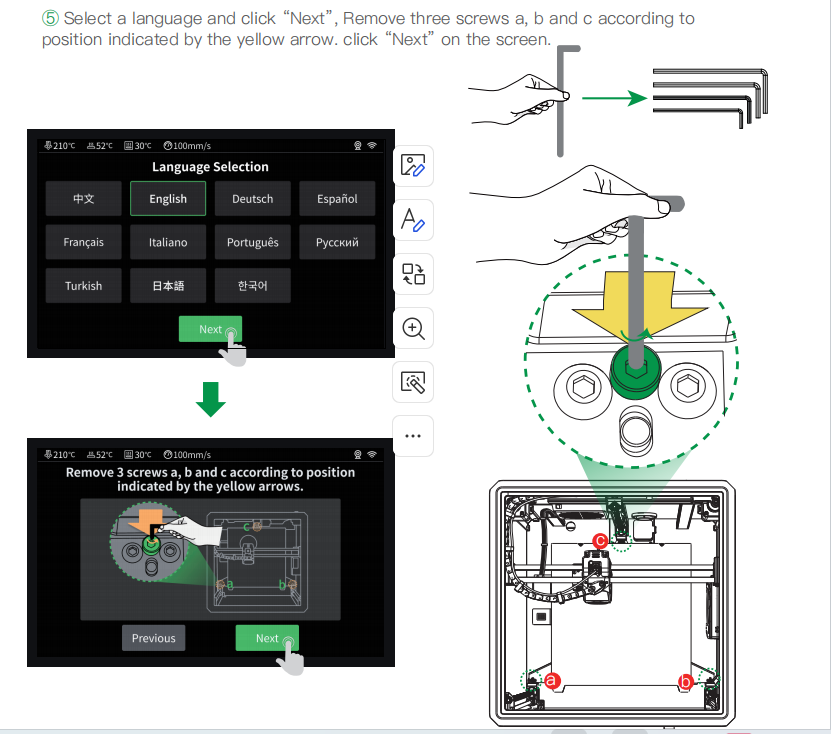Select the edit text tool with letter A
This screenshot has width=831, height=734.
[x=414, y=220]
